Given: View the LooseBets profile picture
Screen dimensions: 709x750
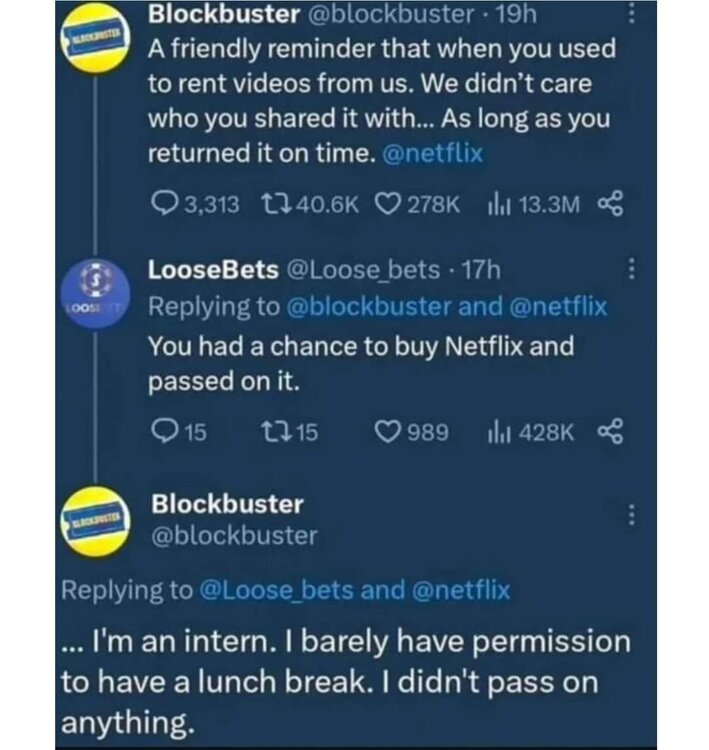Looking at the screenshot, I should (94, 288).
